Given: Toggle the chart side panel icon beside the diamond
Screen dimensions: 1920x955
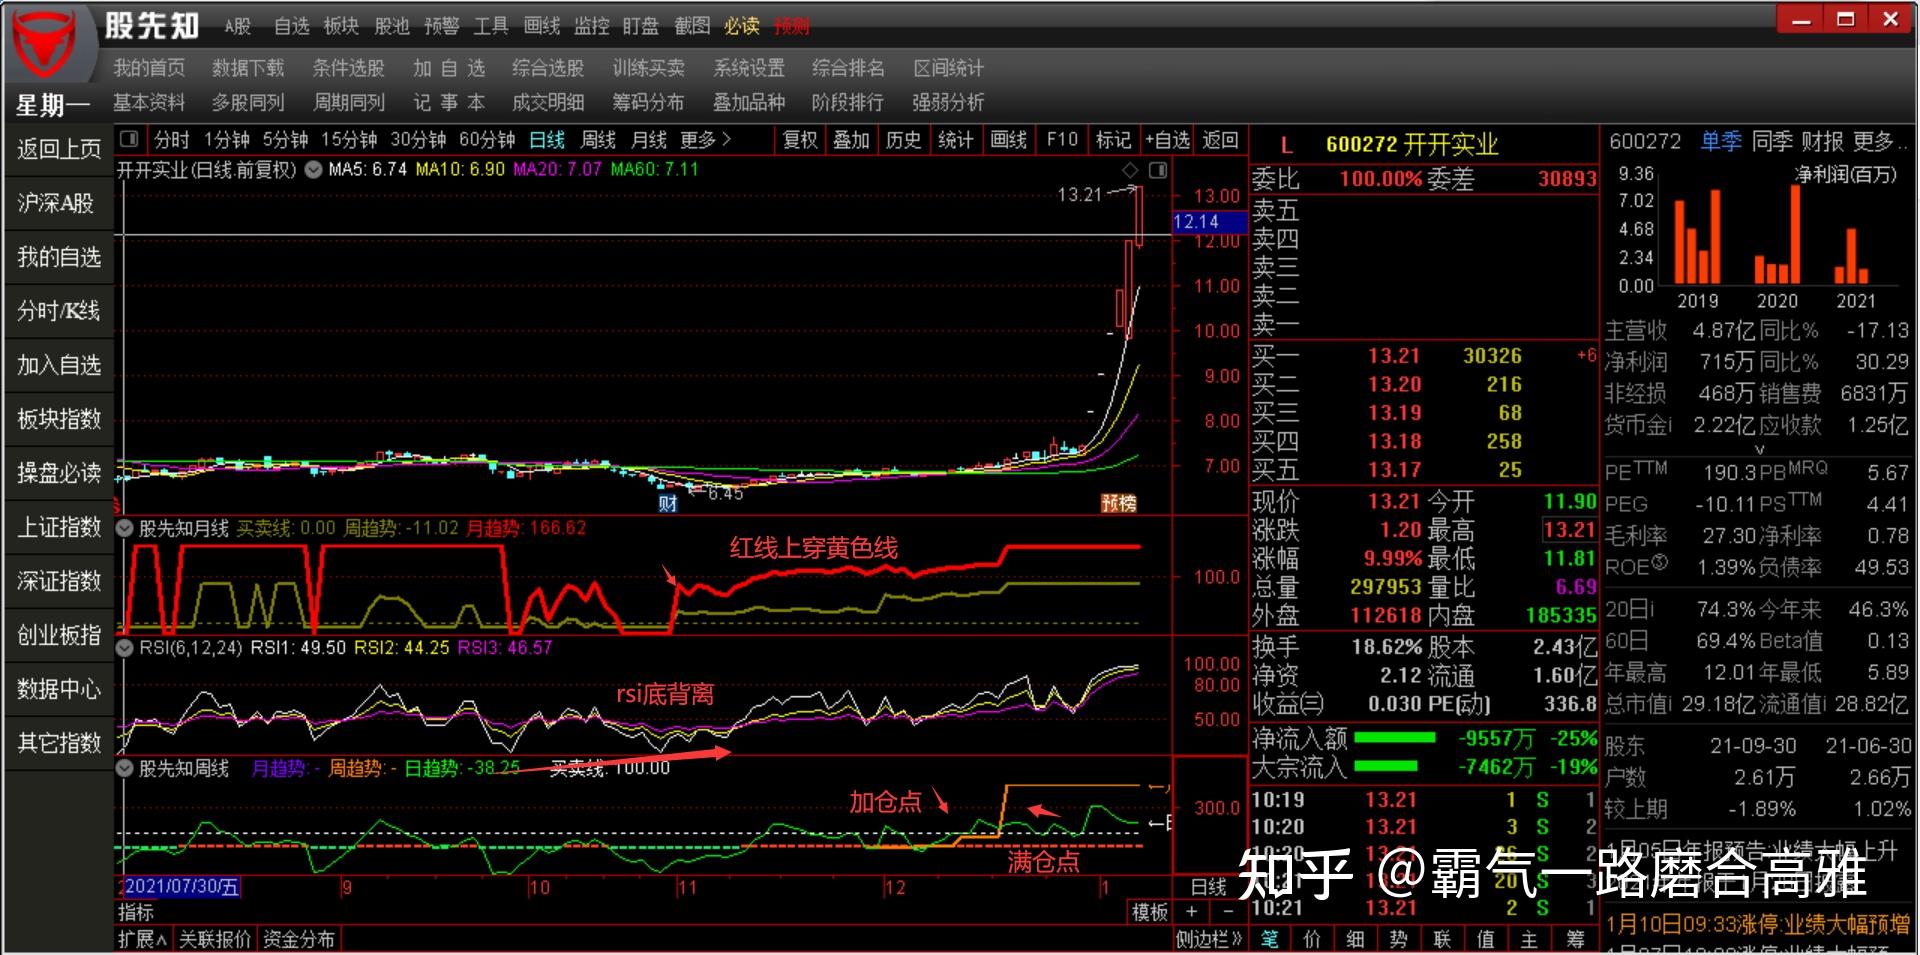Looking at the screenshot, I should [1158, 170].
